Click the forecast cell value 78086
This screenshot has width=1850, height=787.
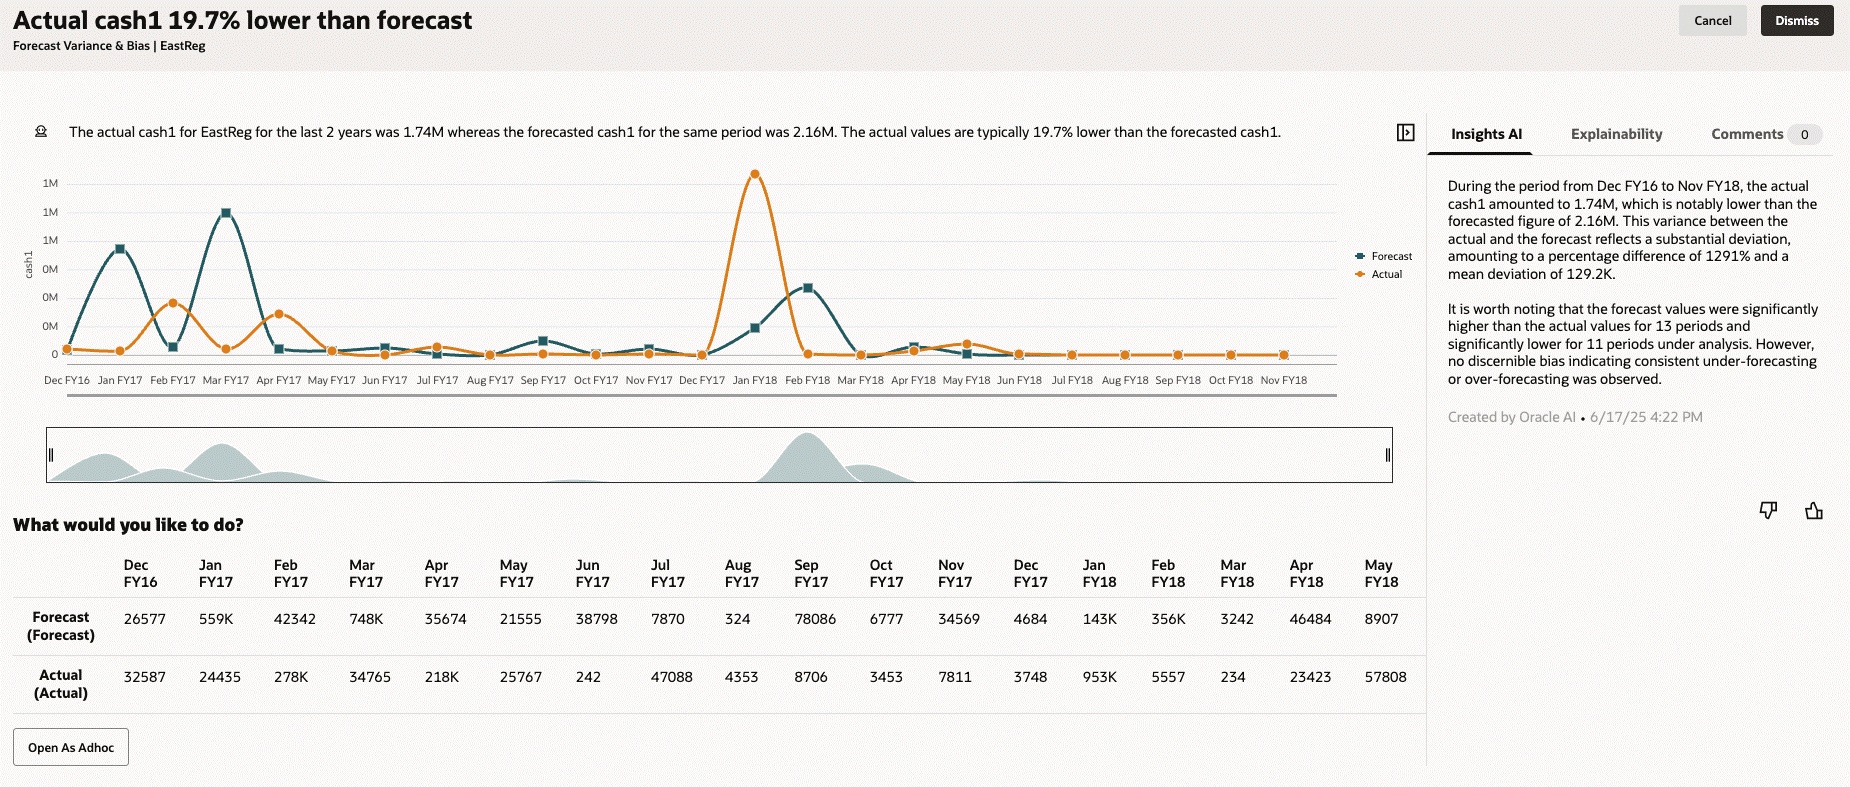815,619
